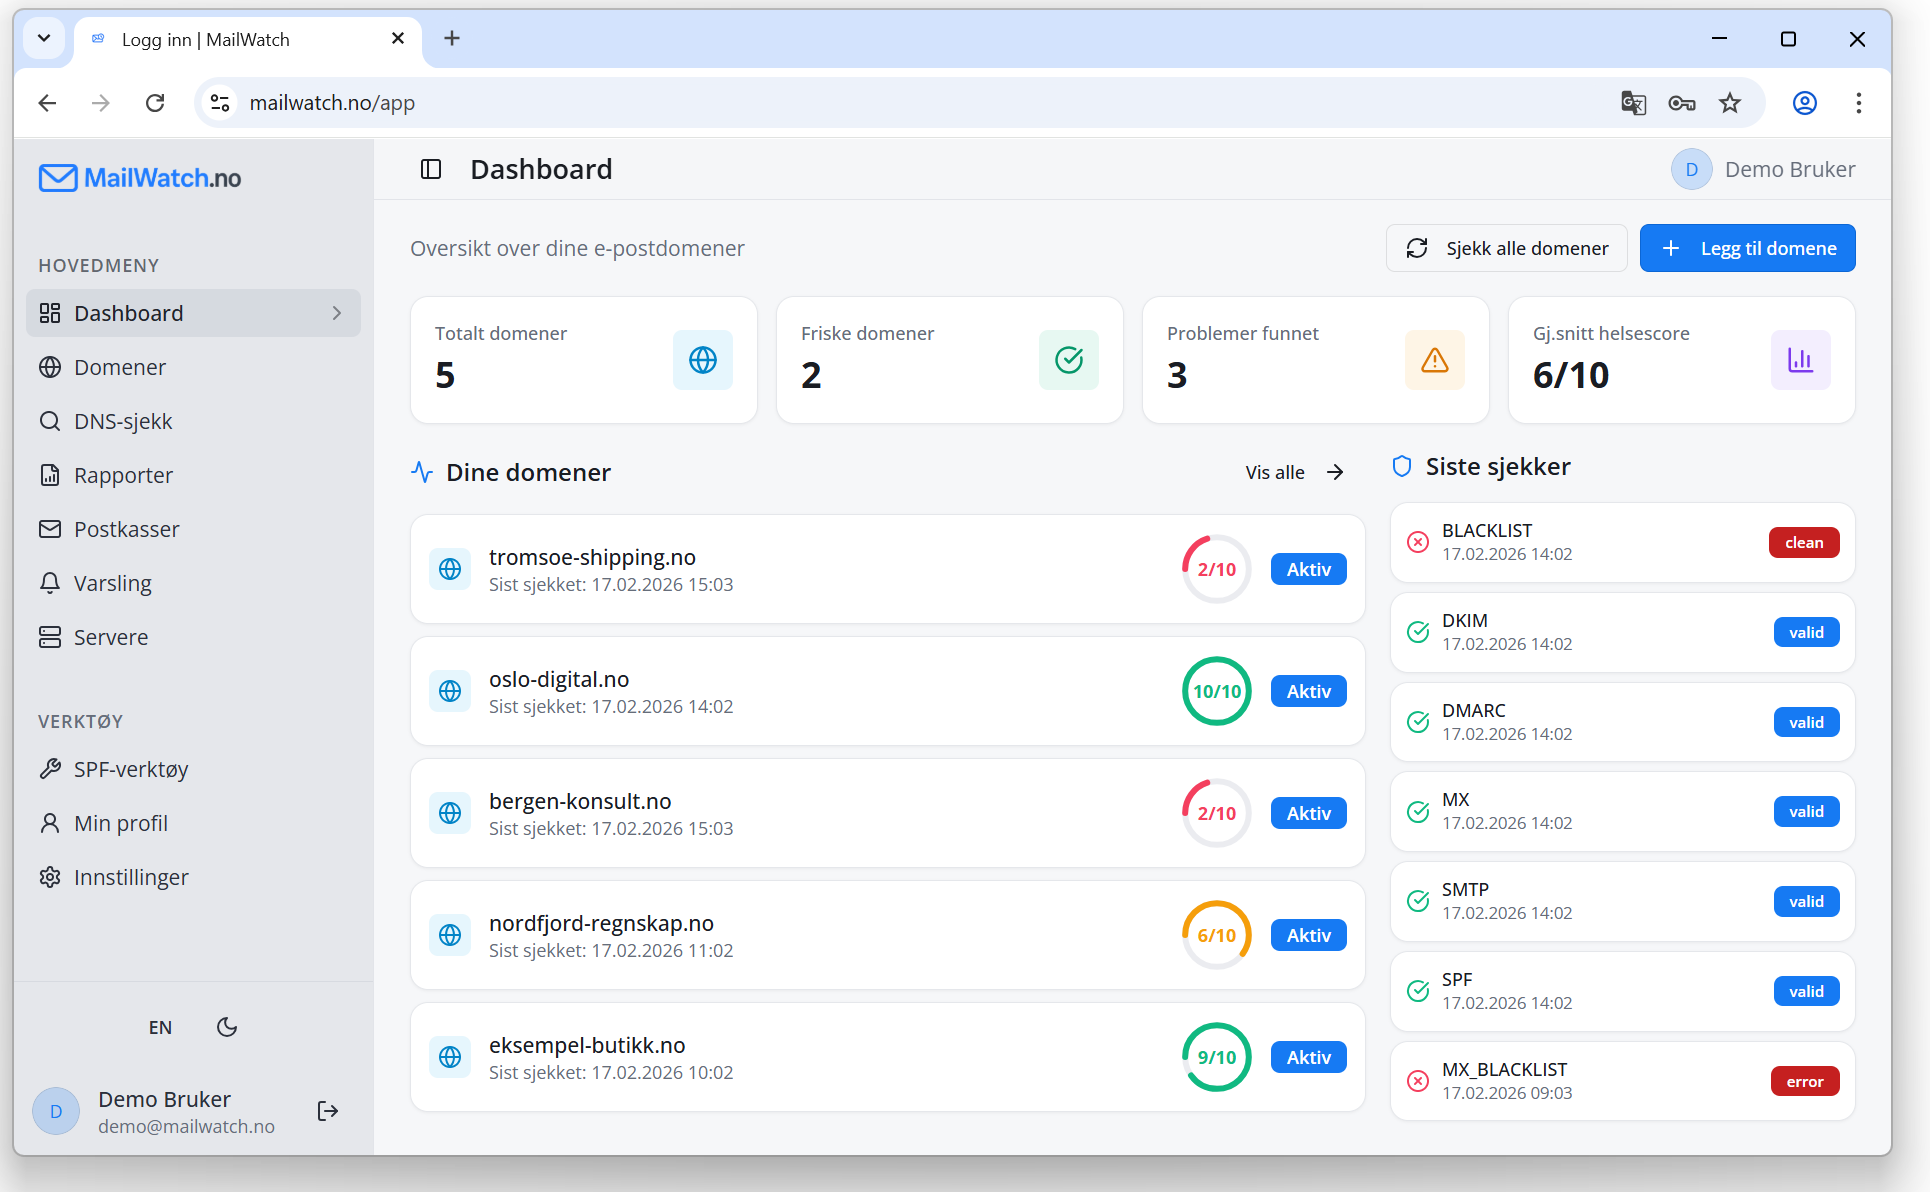Click the 10/10 score ring for oslo-digital.no
The image size is (1930, 1192).
point(1216,691)
